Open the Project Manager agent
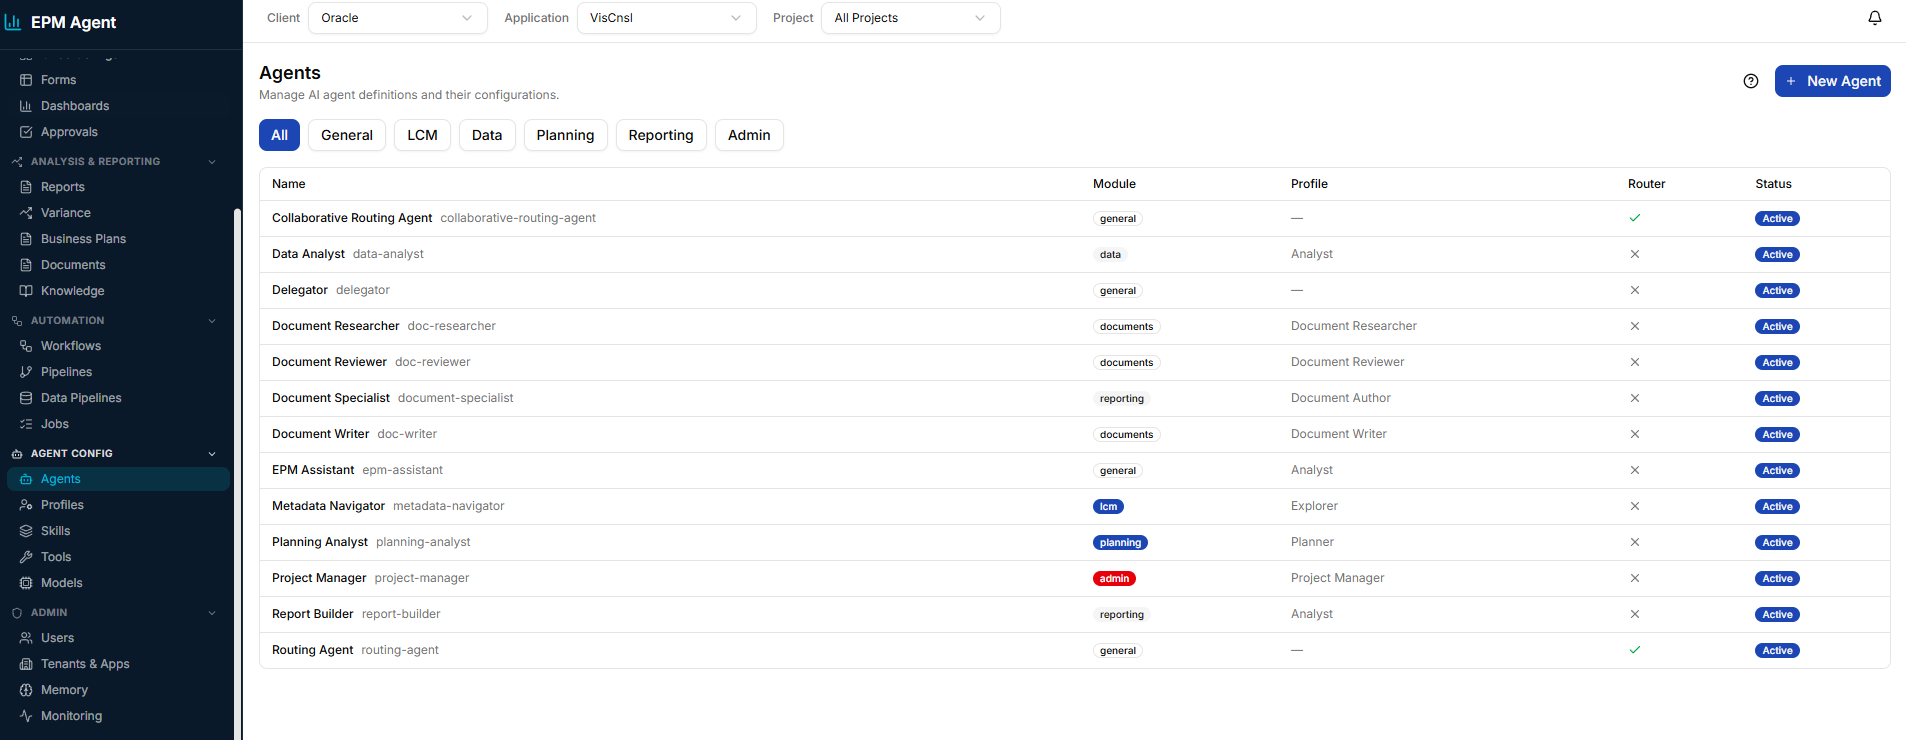 click(1074, 578)
